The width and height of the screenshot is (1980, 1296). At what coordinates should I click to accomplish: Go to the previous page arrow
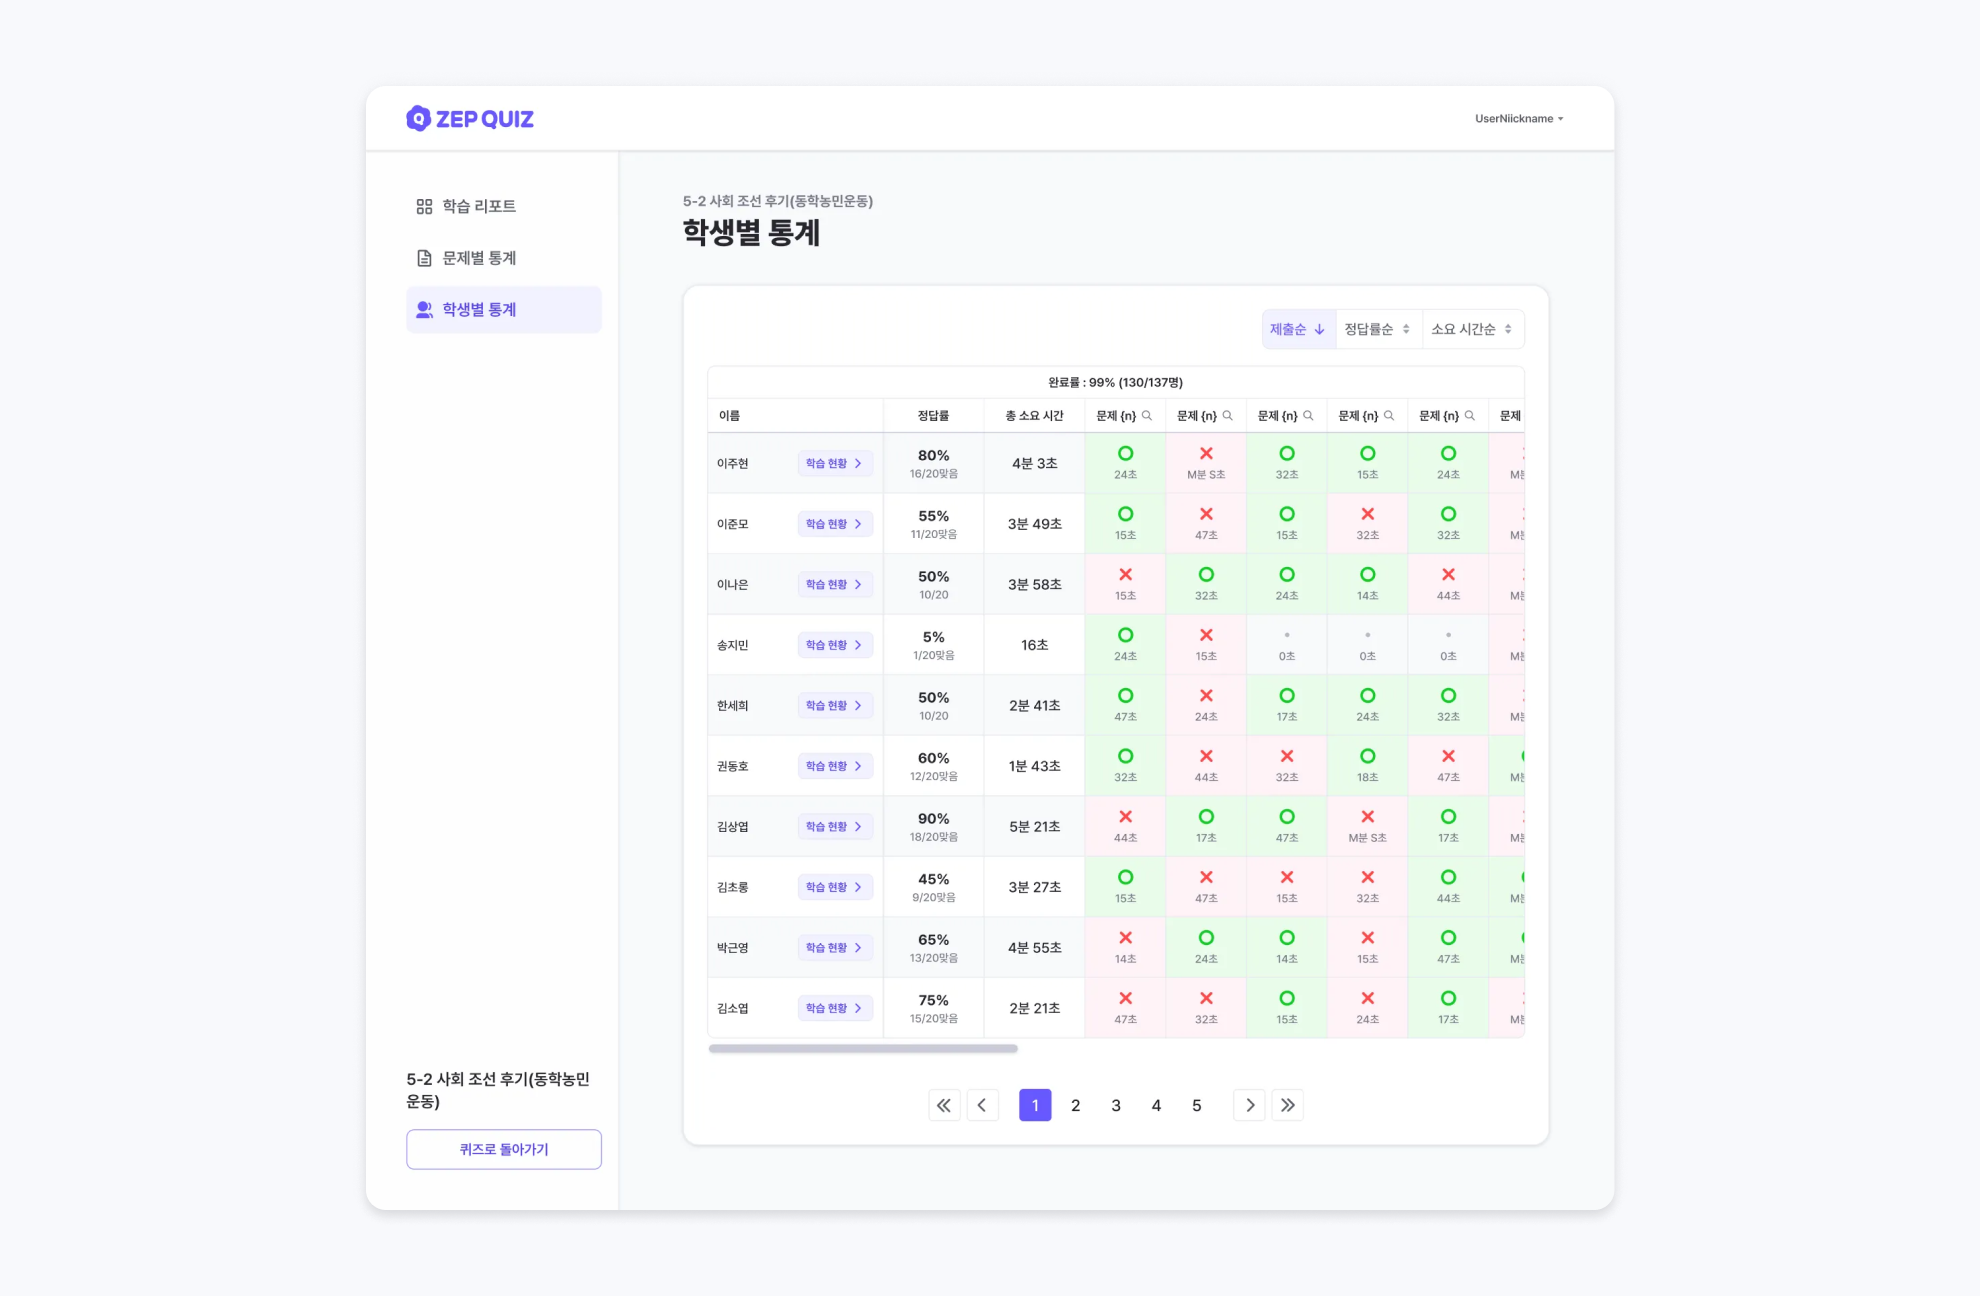coord(983,1105)
